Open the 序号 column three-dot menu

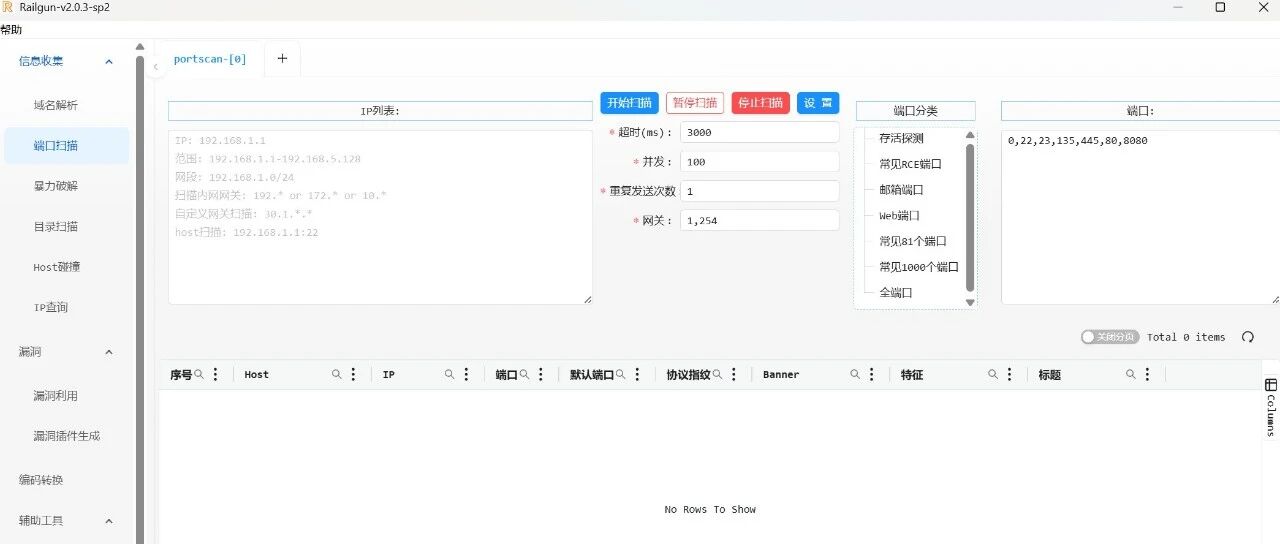click(x=215, y=374)
